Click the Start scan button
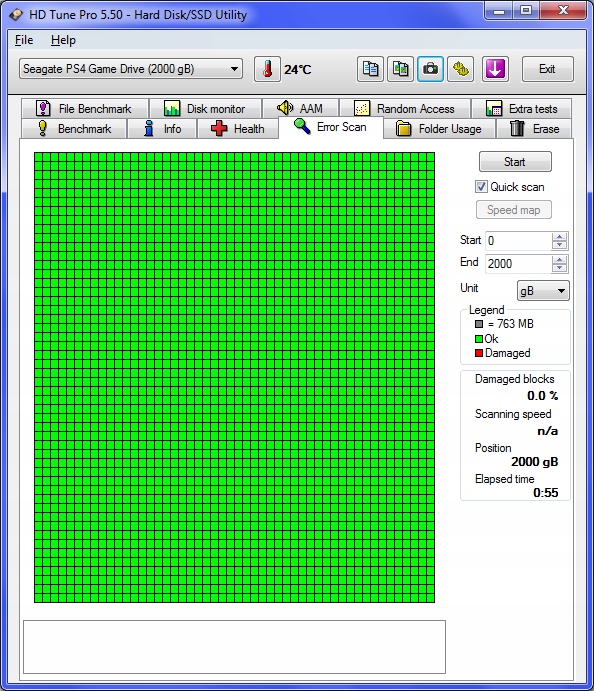 coord(515,162)
